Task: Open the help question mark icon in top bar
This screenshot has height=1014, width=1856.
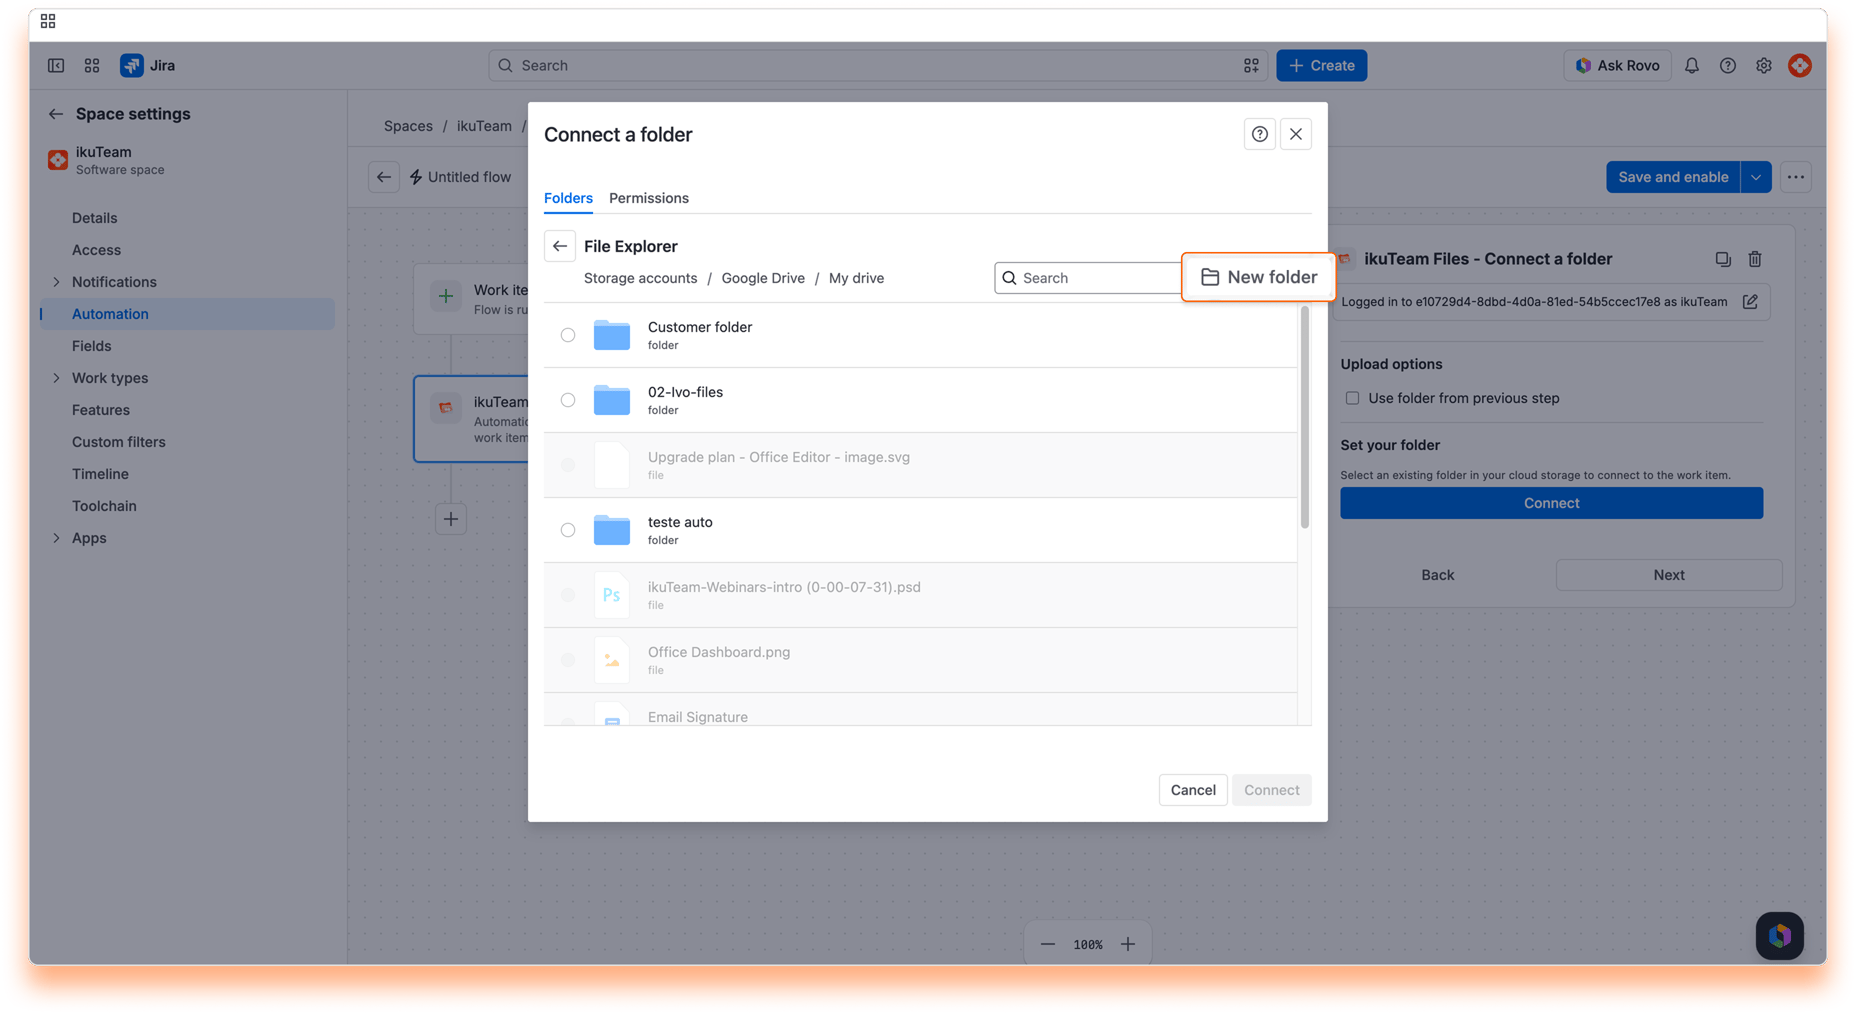Action: click(1728, 65)
